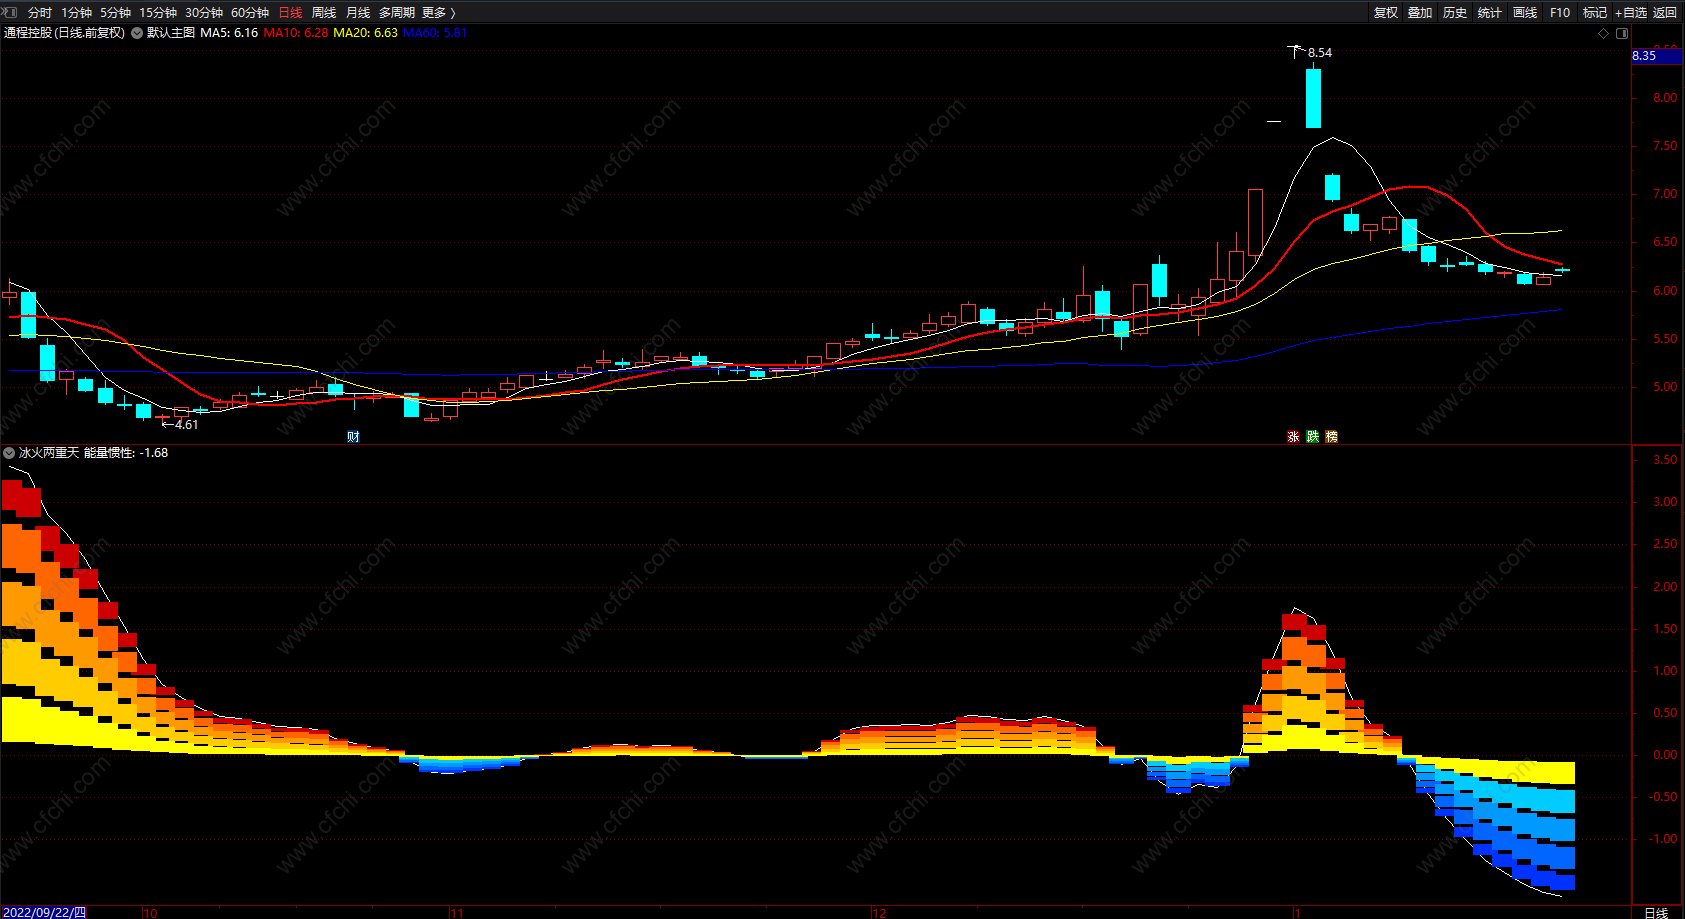This screenshot has width=1685, height=919.
Task: Click the 8.35 price axis label
Action: tap(1656, 56)
